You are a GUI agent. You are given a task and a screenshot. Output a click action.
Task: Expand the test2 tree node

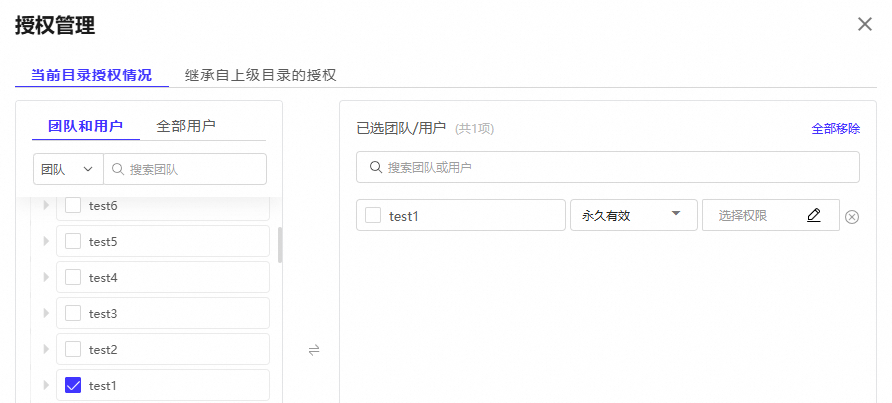pos(47,349)
